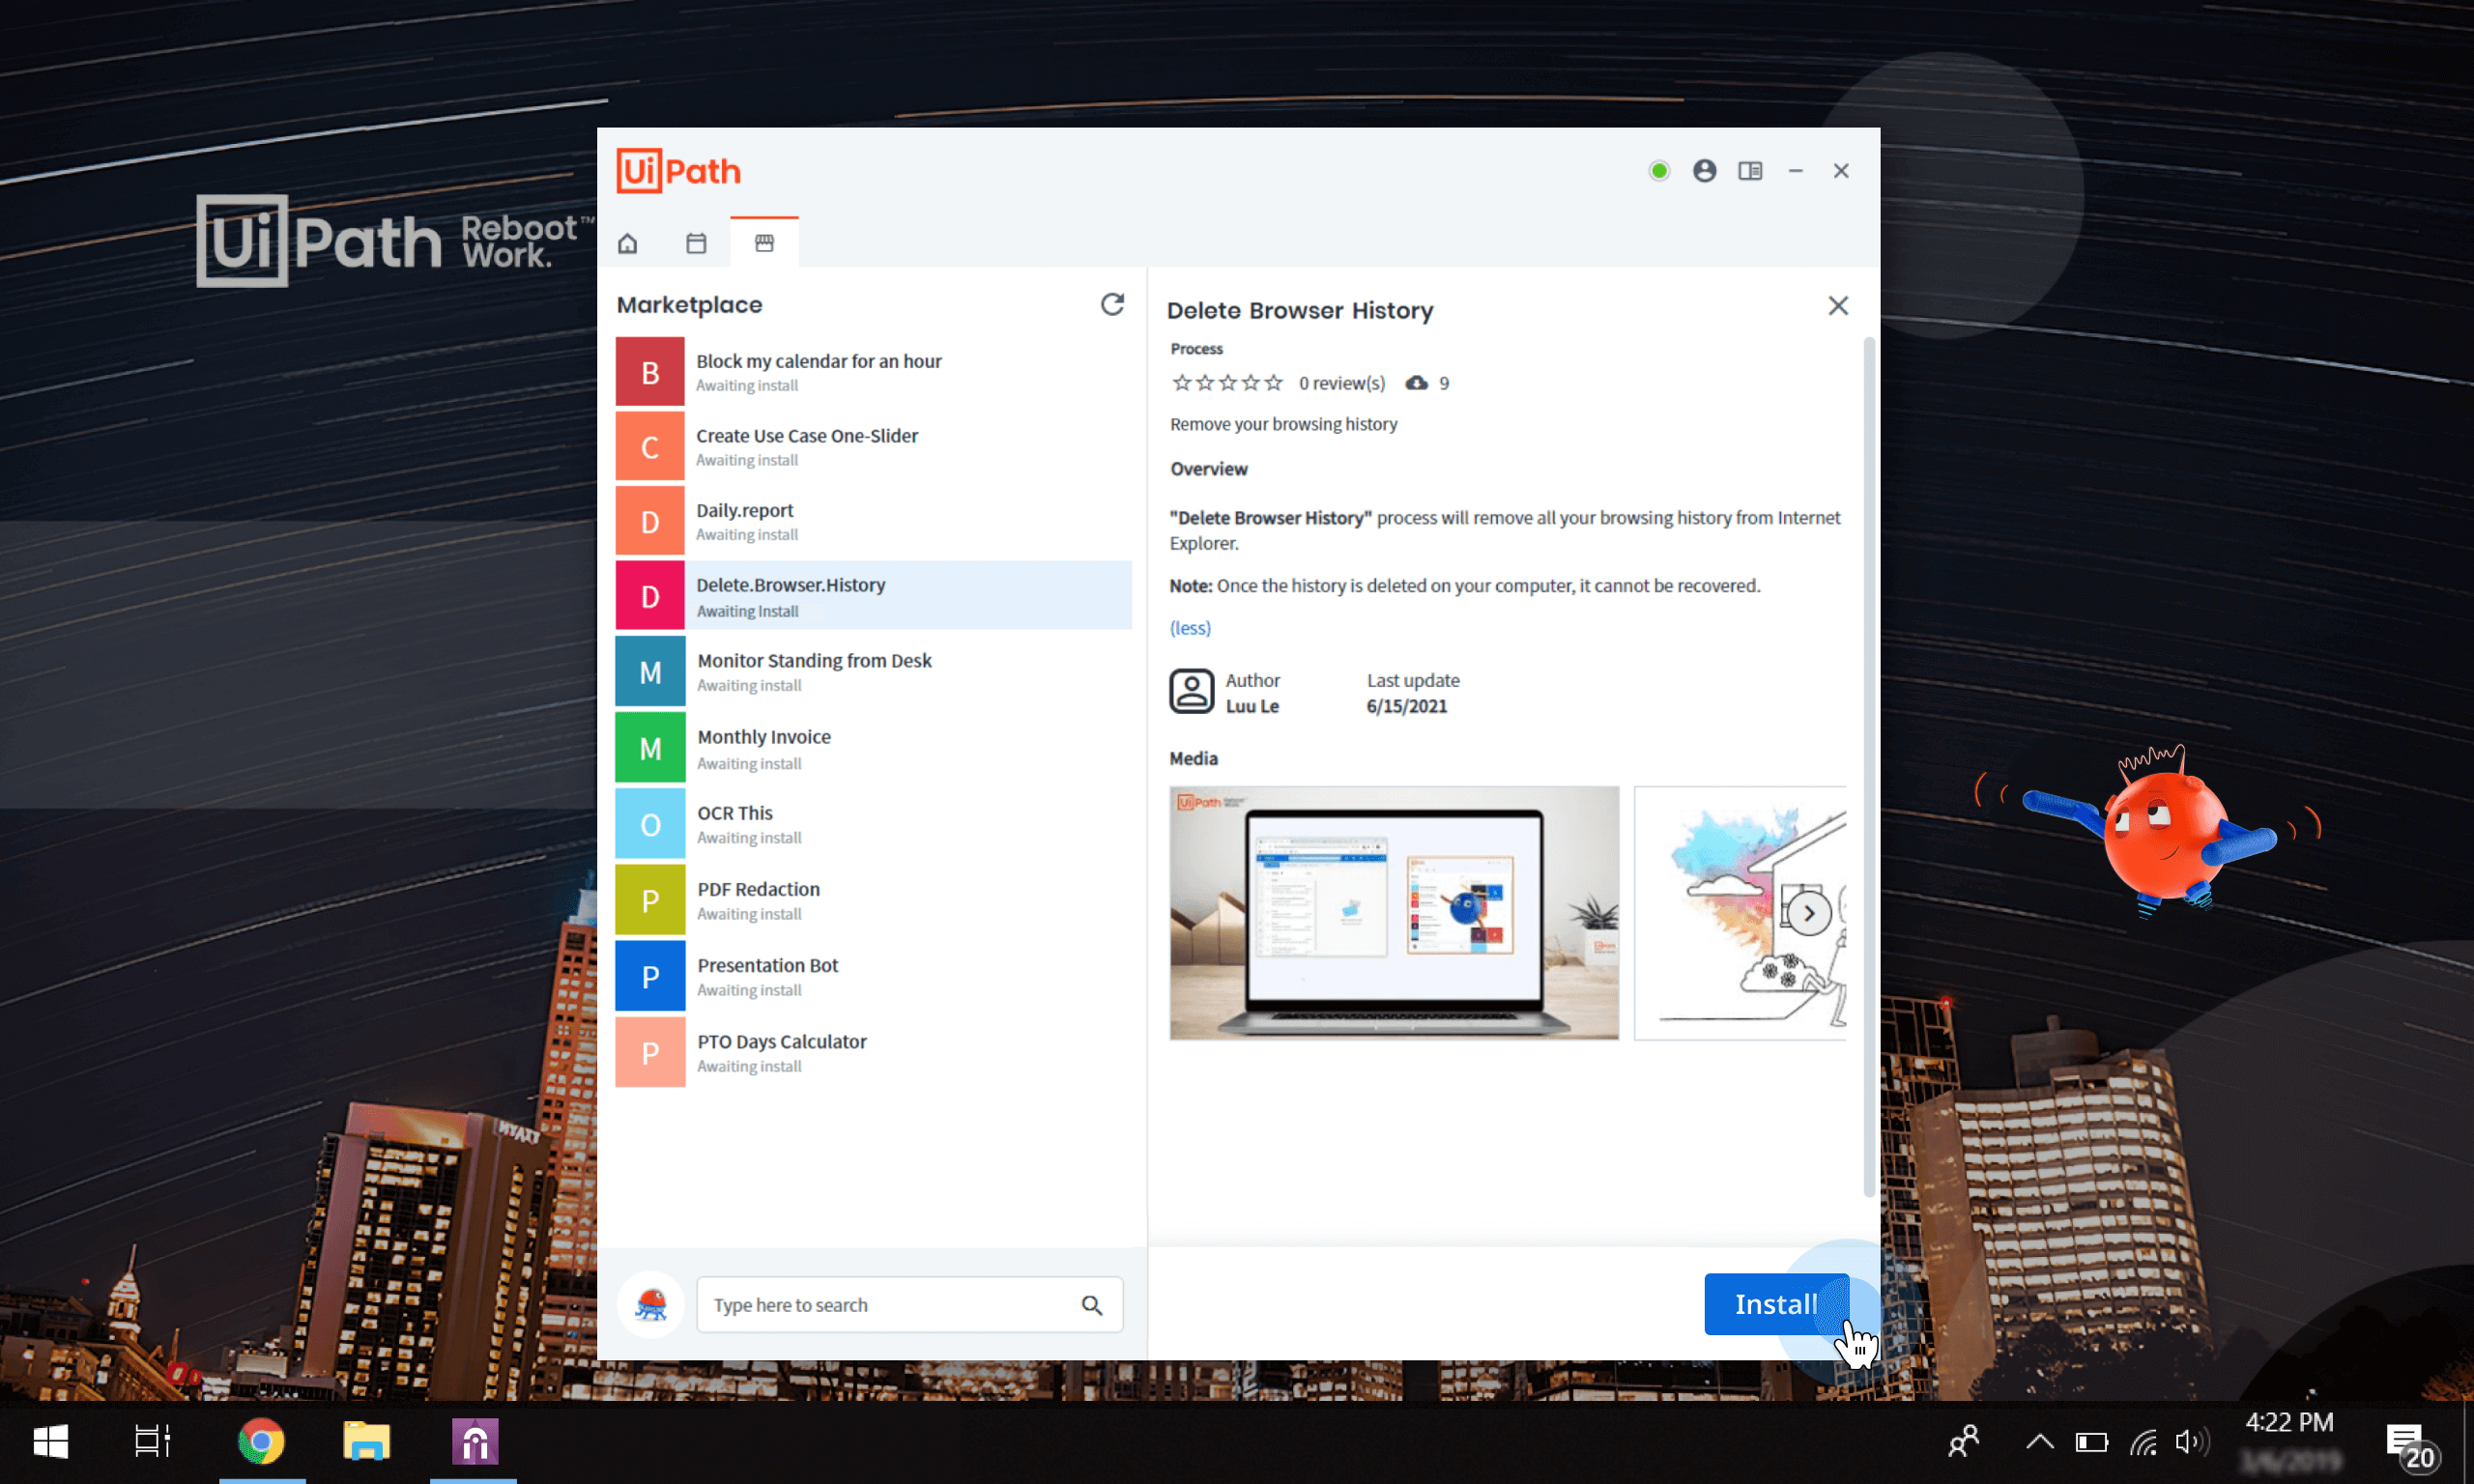Toggle the third star in rating
This screenshot has width=2474, height=1484.
pyautogui.click(x=1224, y=382)
